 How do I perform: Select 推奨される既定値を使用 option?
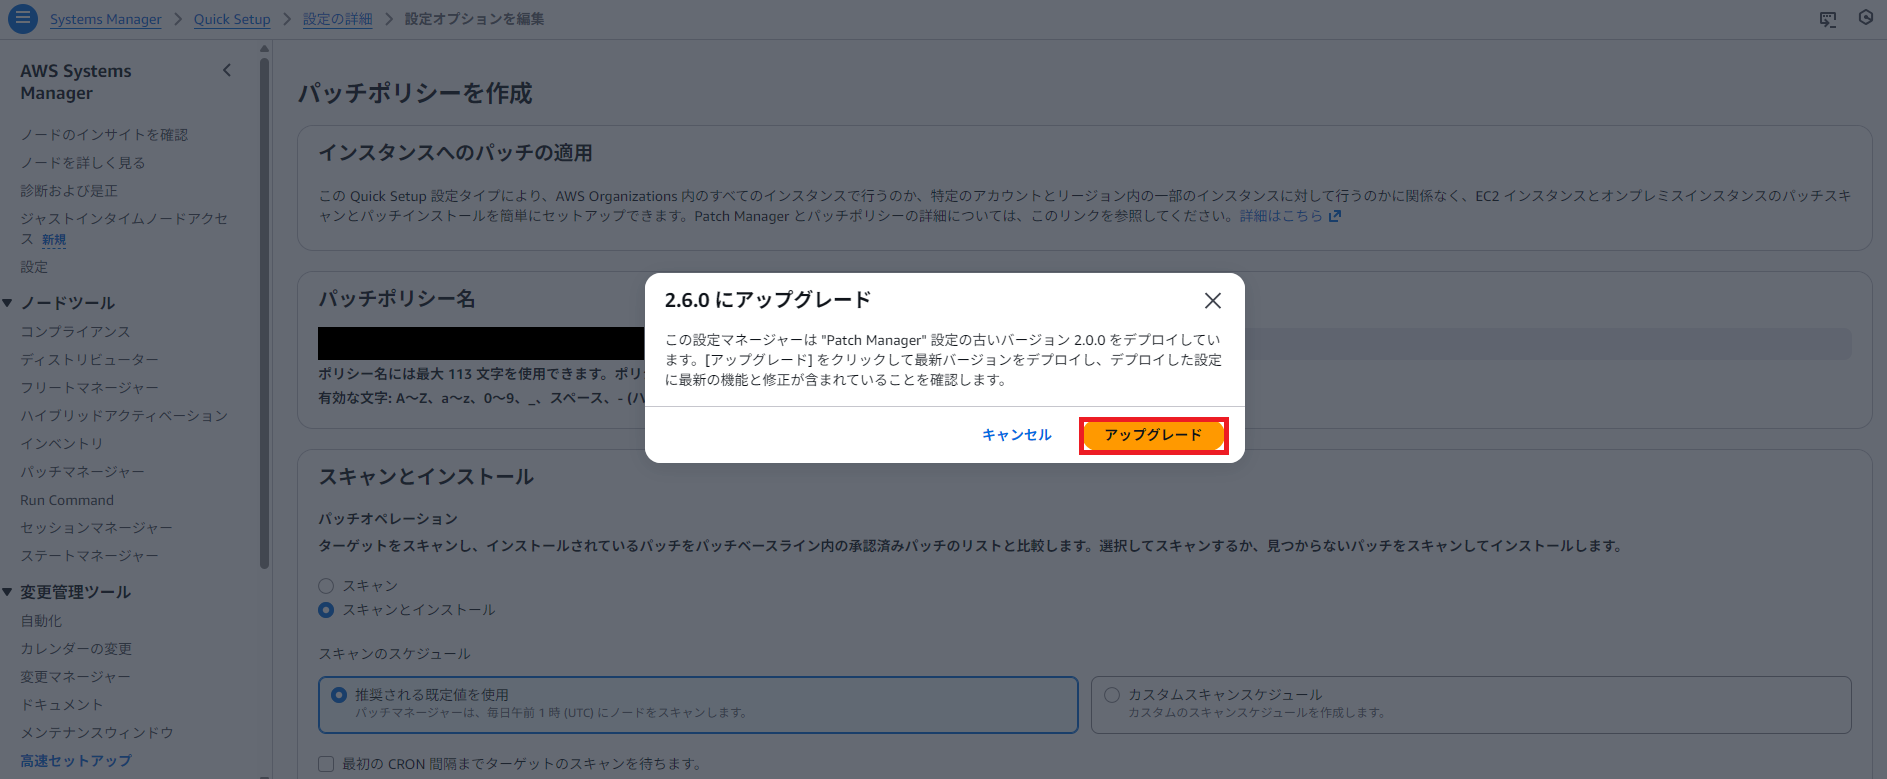(698, 705)
